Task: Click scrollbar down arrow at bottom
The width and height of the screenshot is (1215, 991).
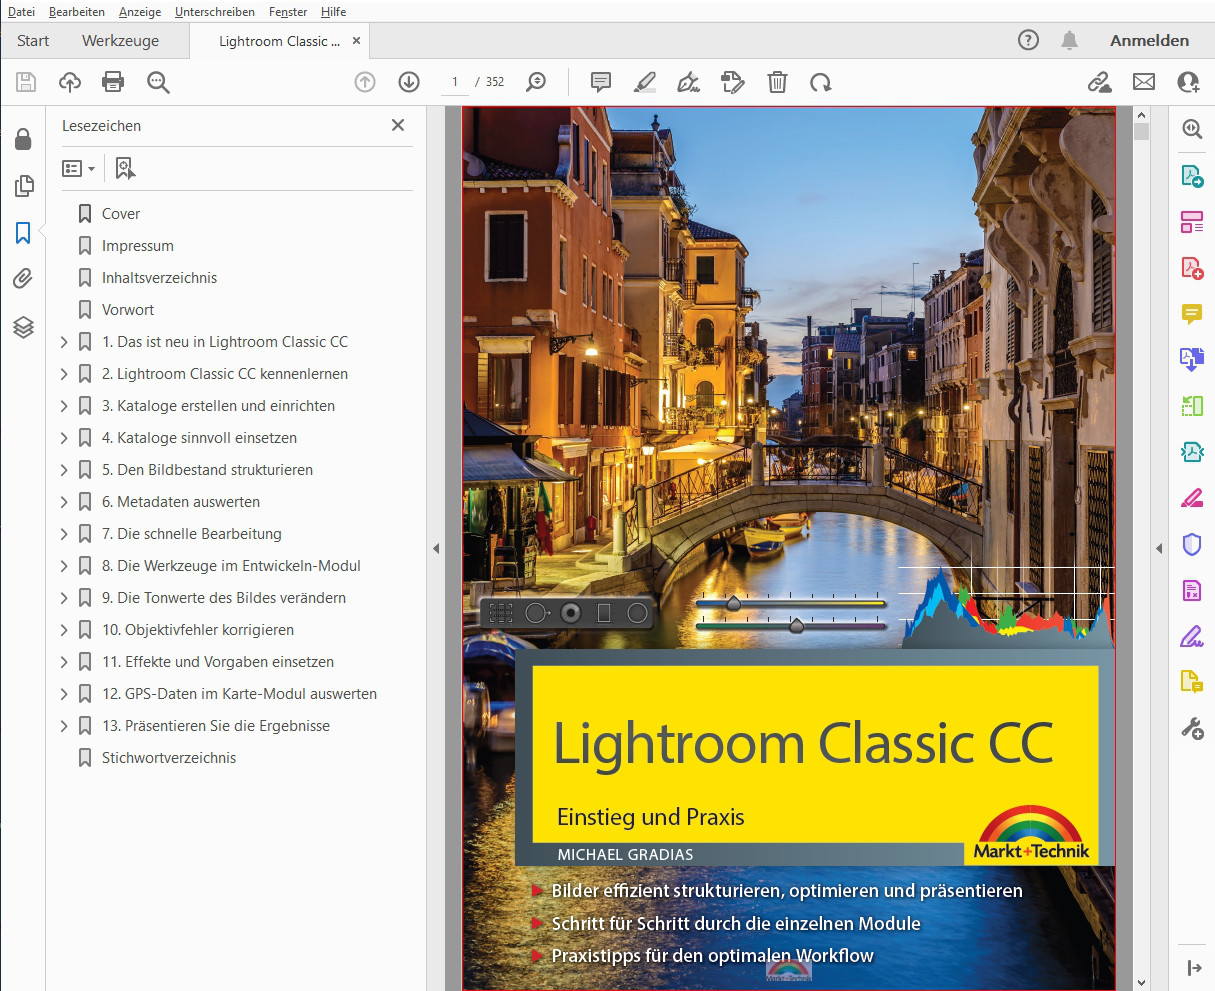Action: tap(1141, 983)
